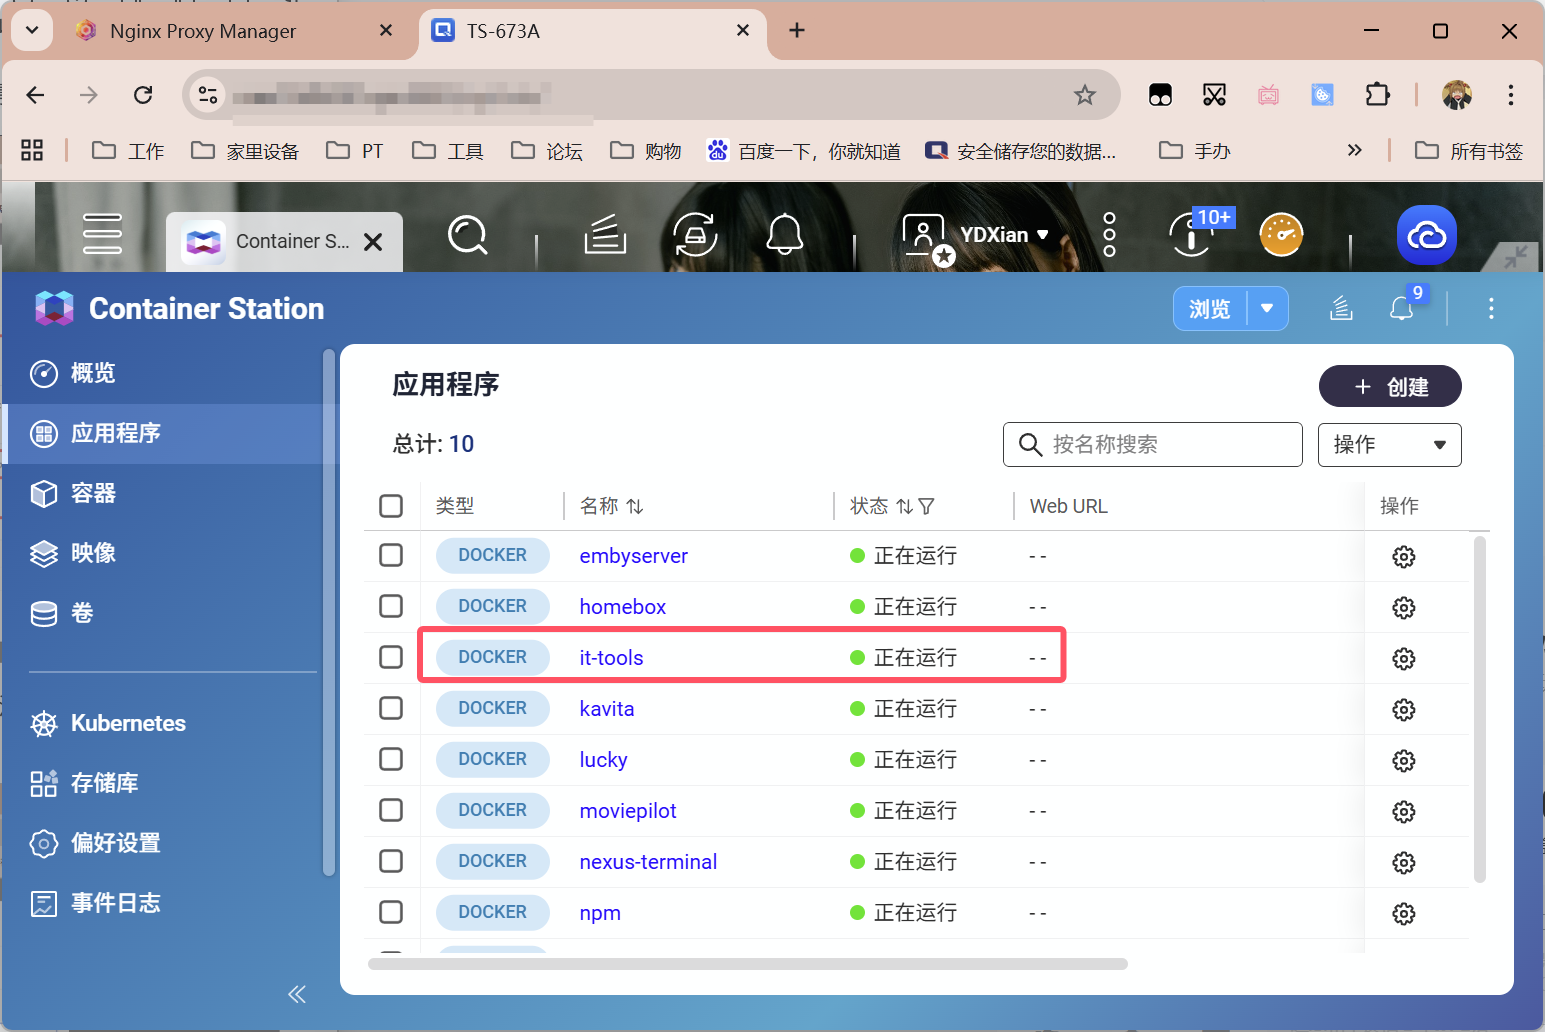This screenshot has height=1032, width=1545.
Task: Open Container Station notification bell
Action: 1401,308
